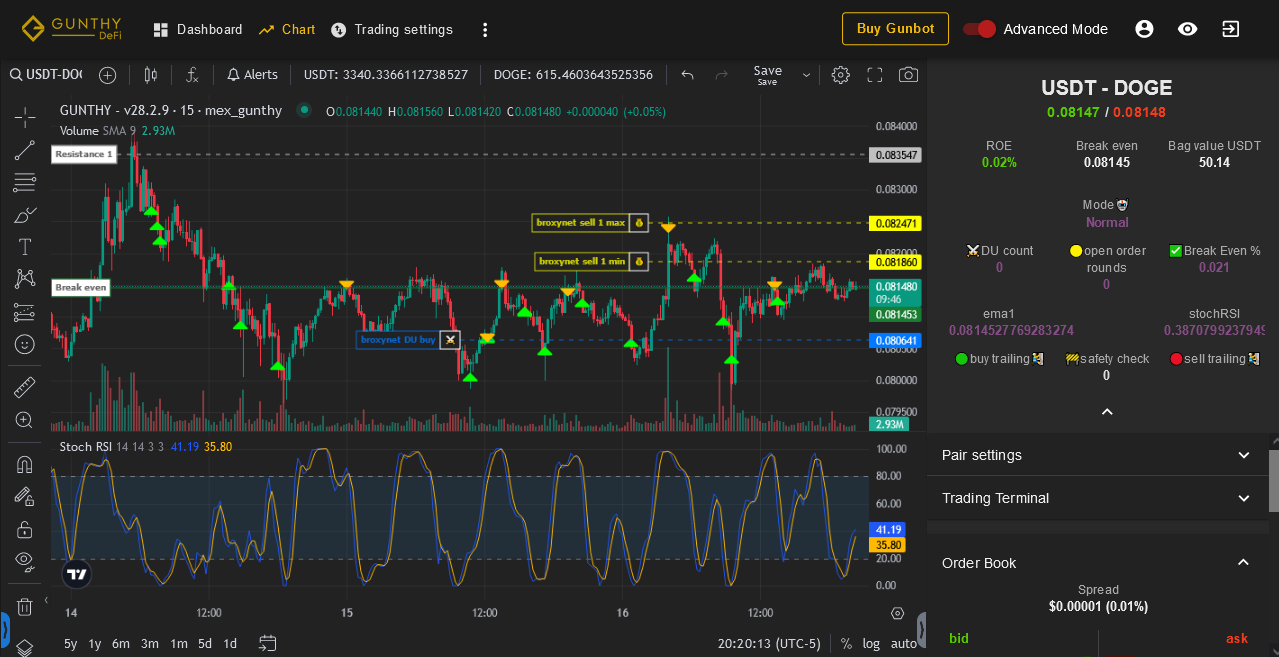This screenshot has width=1279, height=657.
Task: Select the trend line drawing tool
Action: click(25, 150)
